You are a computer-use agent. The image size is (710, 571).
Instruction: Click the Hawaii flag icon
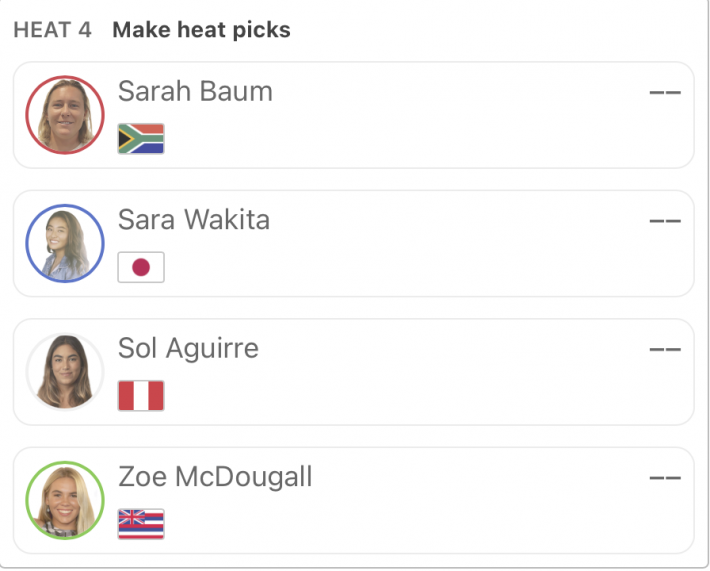[x=141, y=524]
